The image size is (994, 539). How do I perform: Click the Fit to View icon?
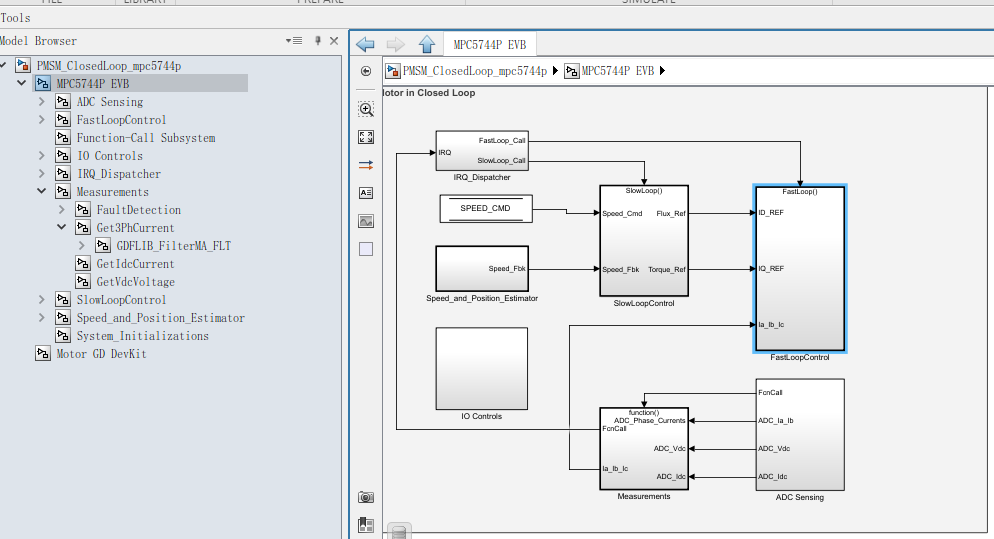tap(366, 137)
